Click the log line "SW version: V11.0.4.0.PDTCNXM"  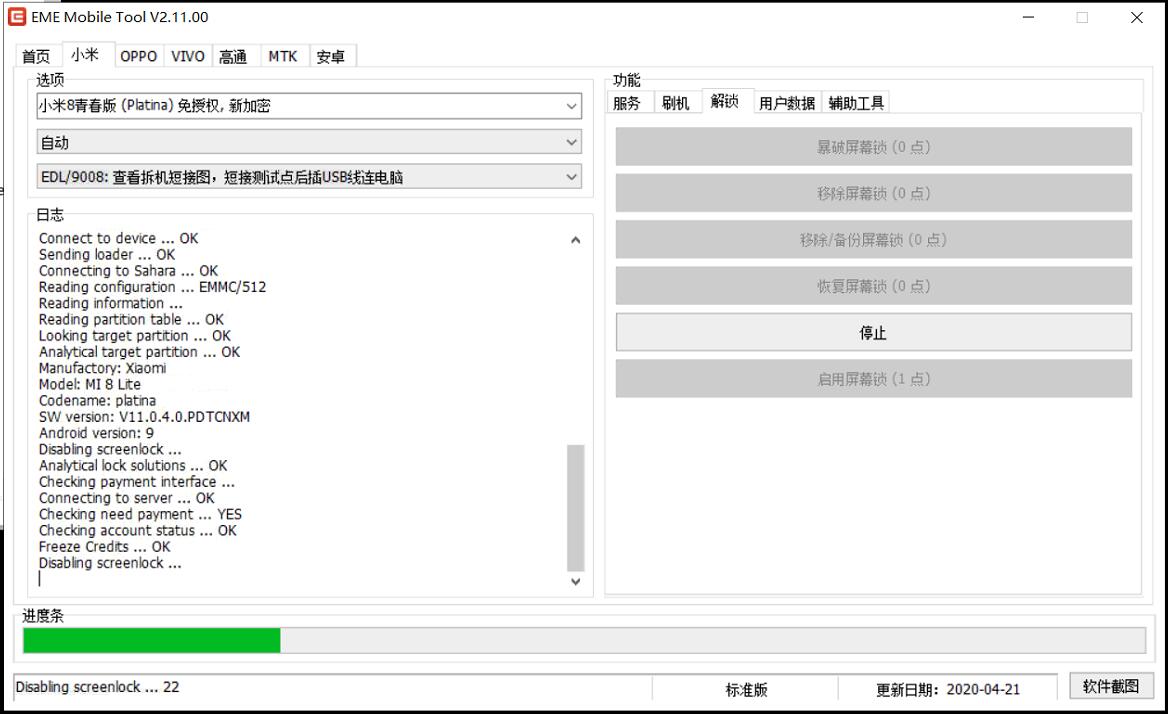(145, 417)
